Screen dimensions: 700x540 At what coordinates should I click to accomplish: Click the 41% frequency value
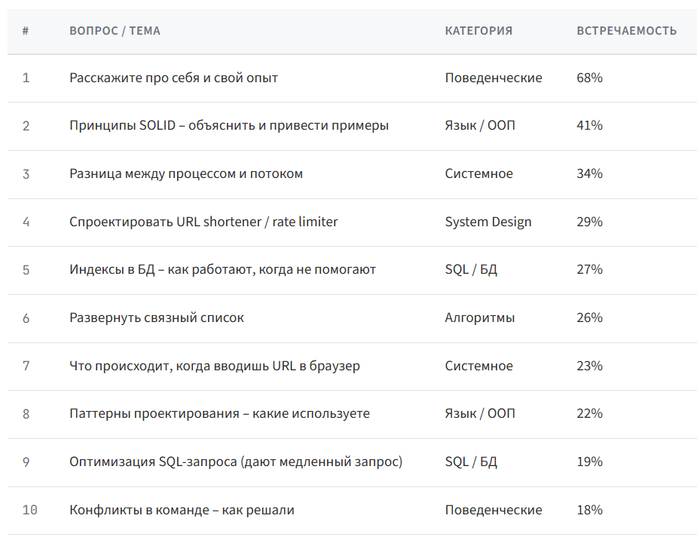click(589, 126)
